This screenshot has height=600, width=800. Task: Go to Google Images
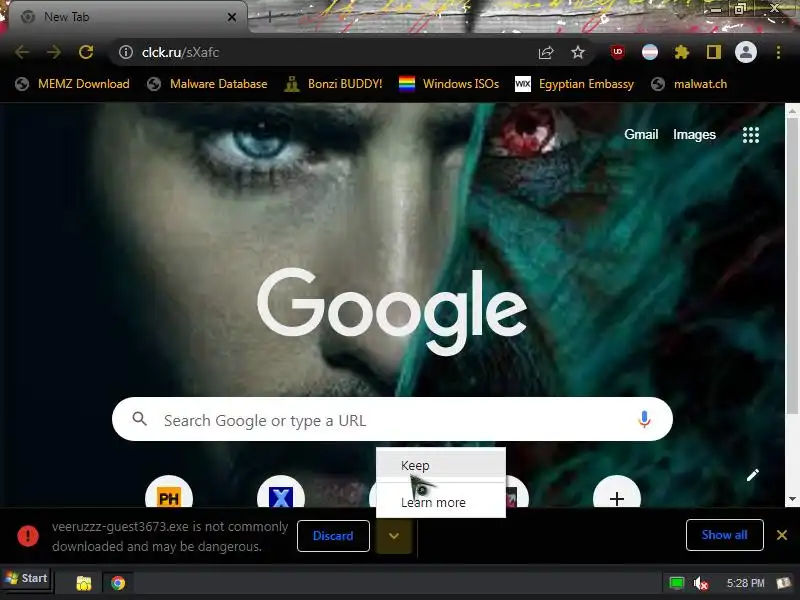pyautogui.click(x=694, y=134)
